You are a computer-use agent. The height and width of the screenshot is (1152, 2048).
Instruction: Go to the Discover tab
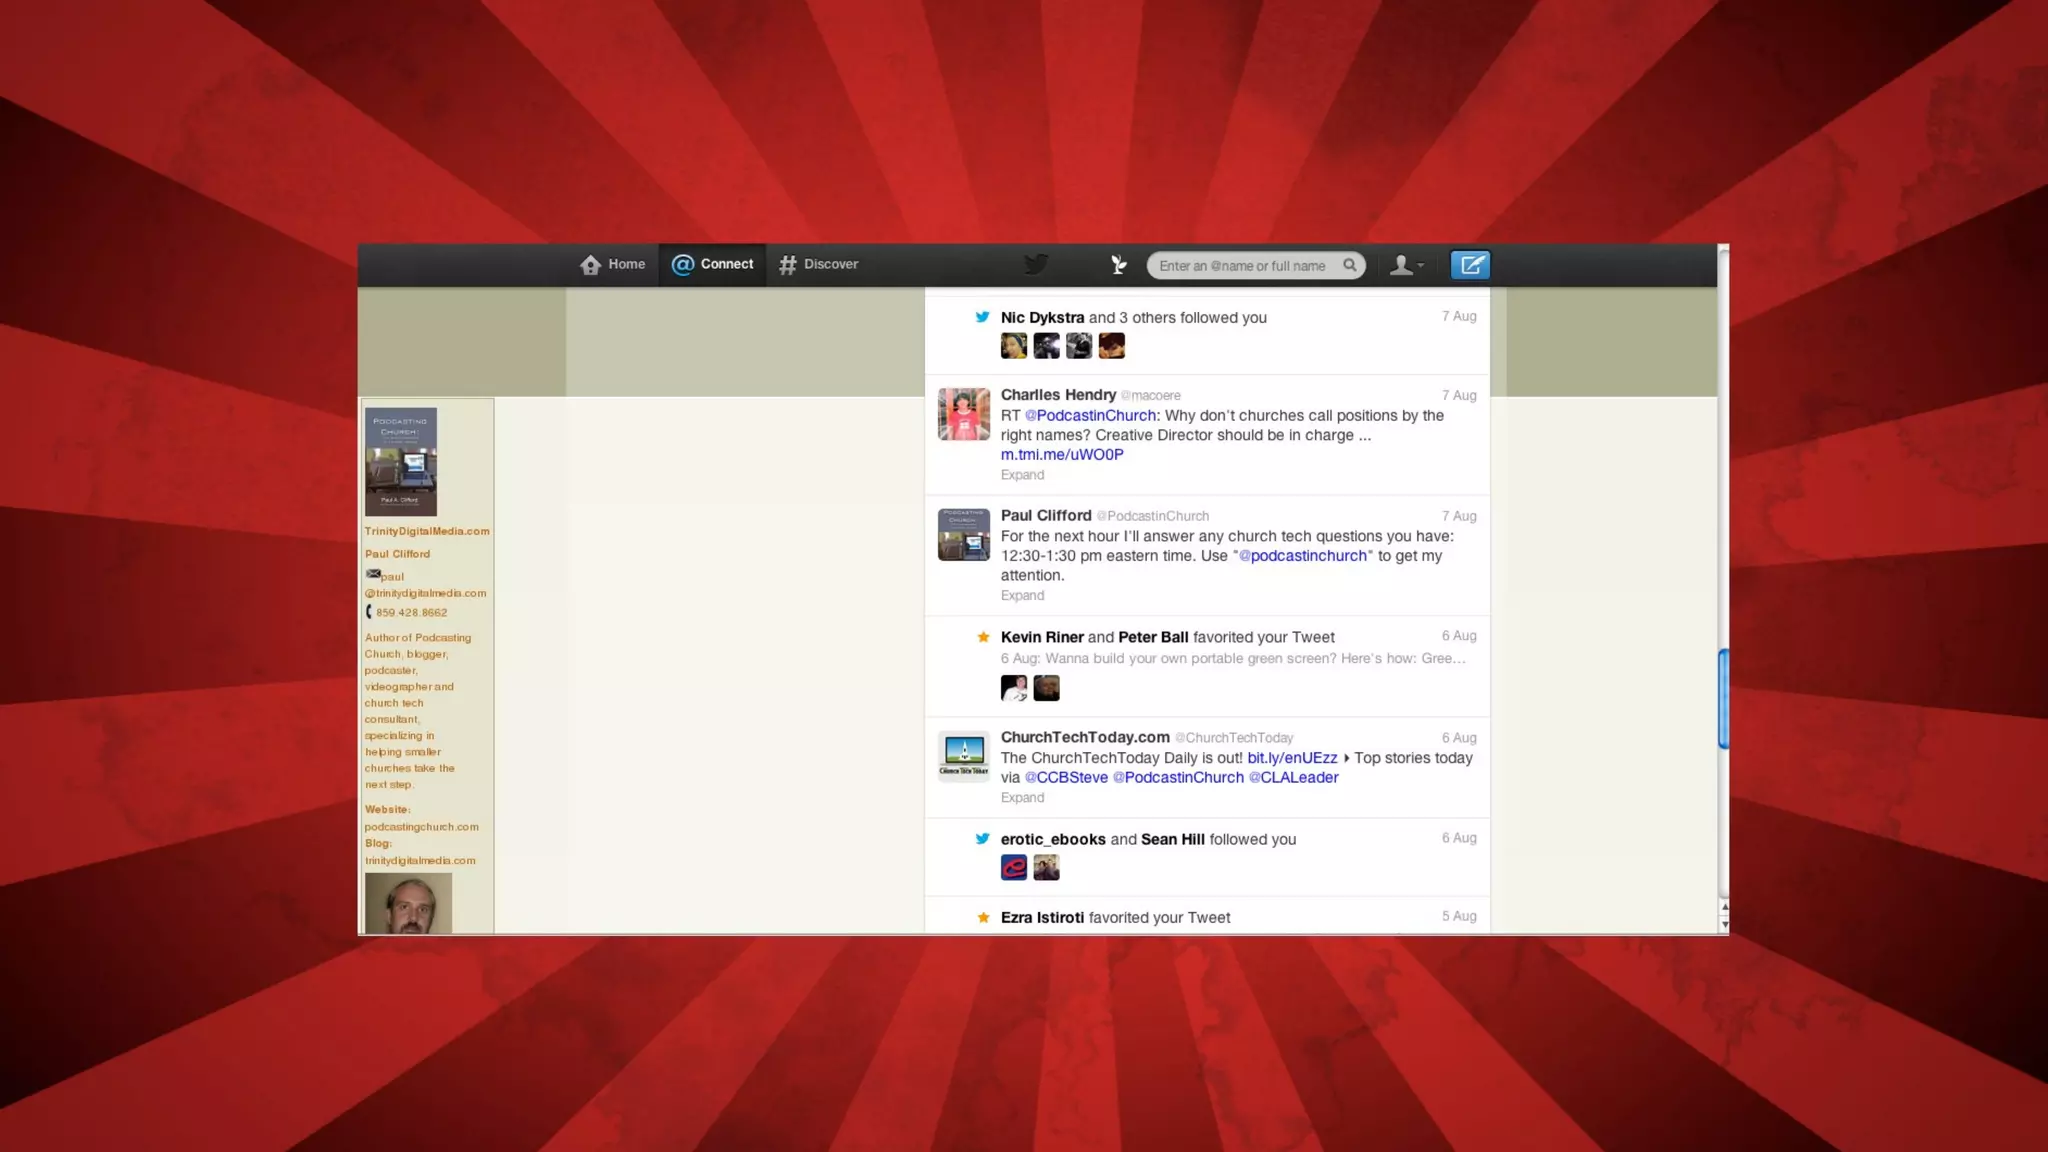coord(818,265)
